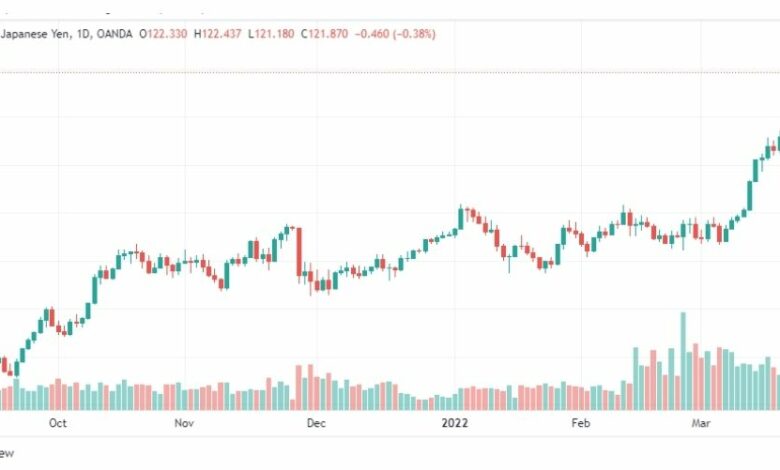Viewport: 780px width, 470px height.
Task: Click the open value O122.330
Action: 163,34
